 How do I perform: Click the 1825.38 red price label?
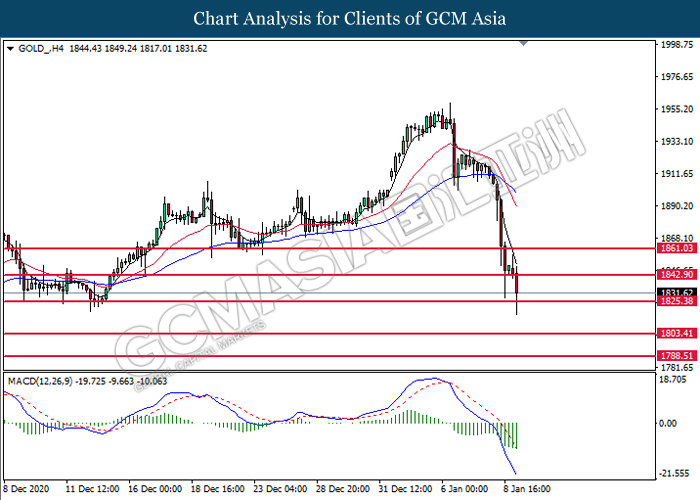click(677, 301)
